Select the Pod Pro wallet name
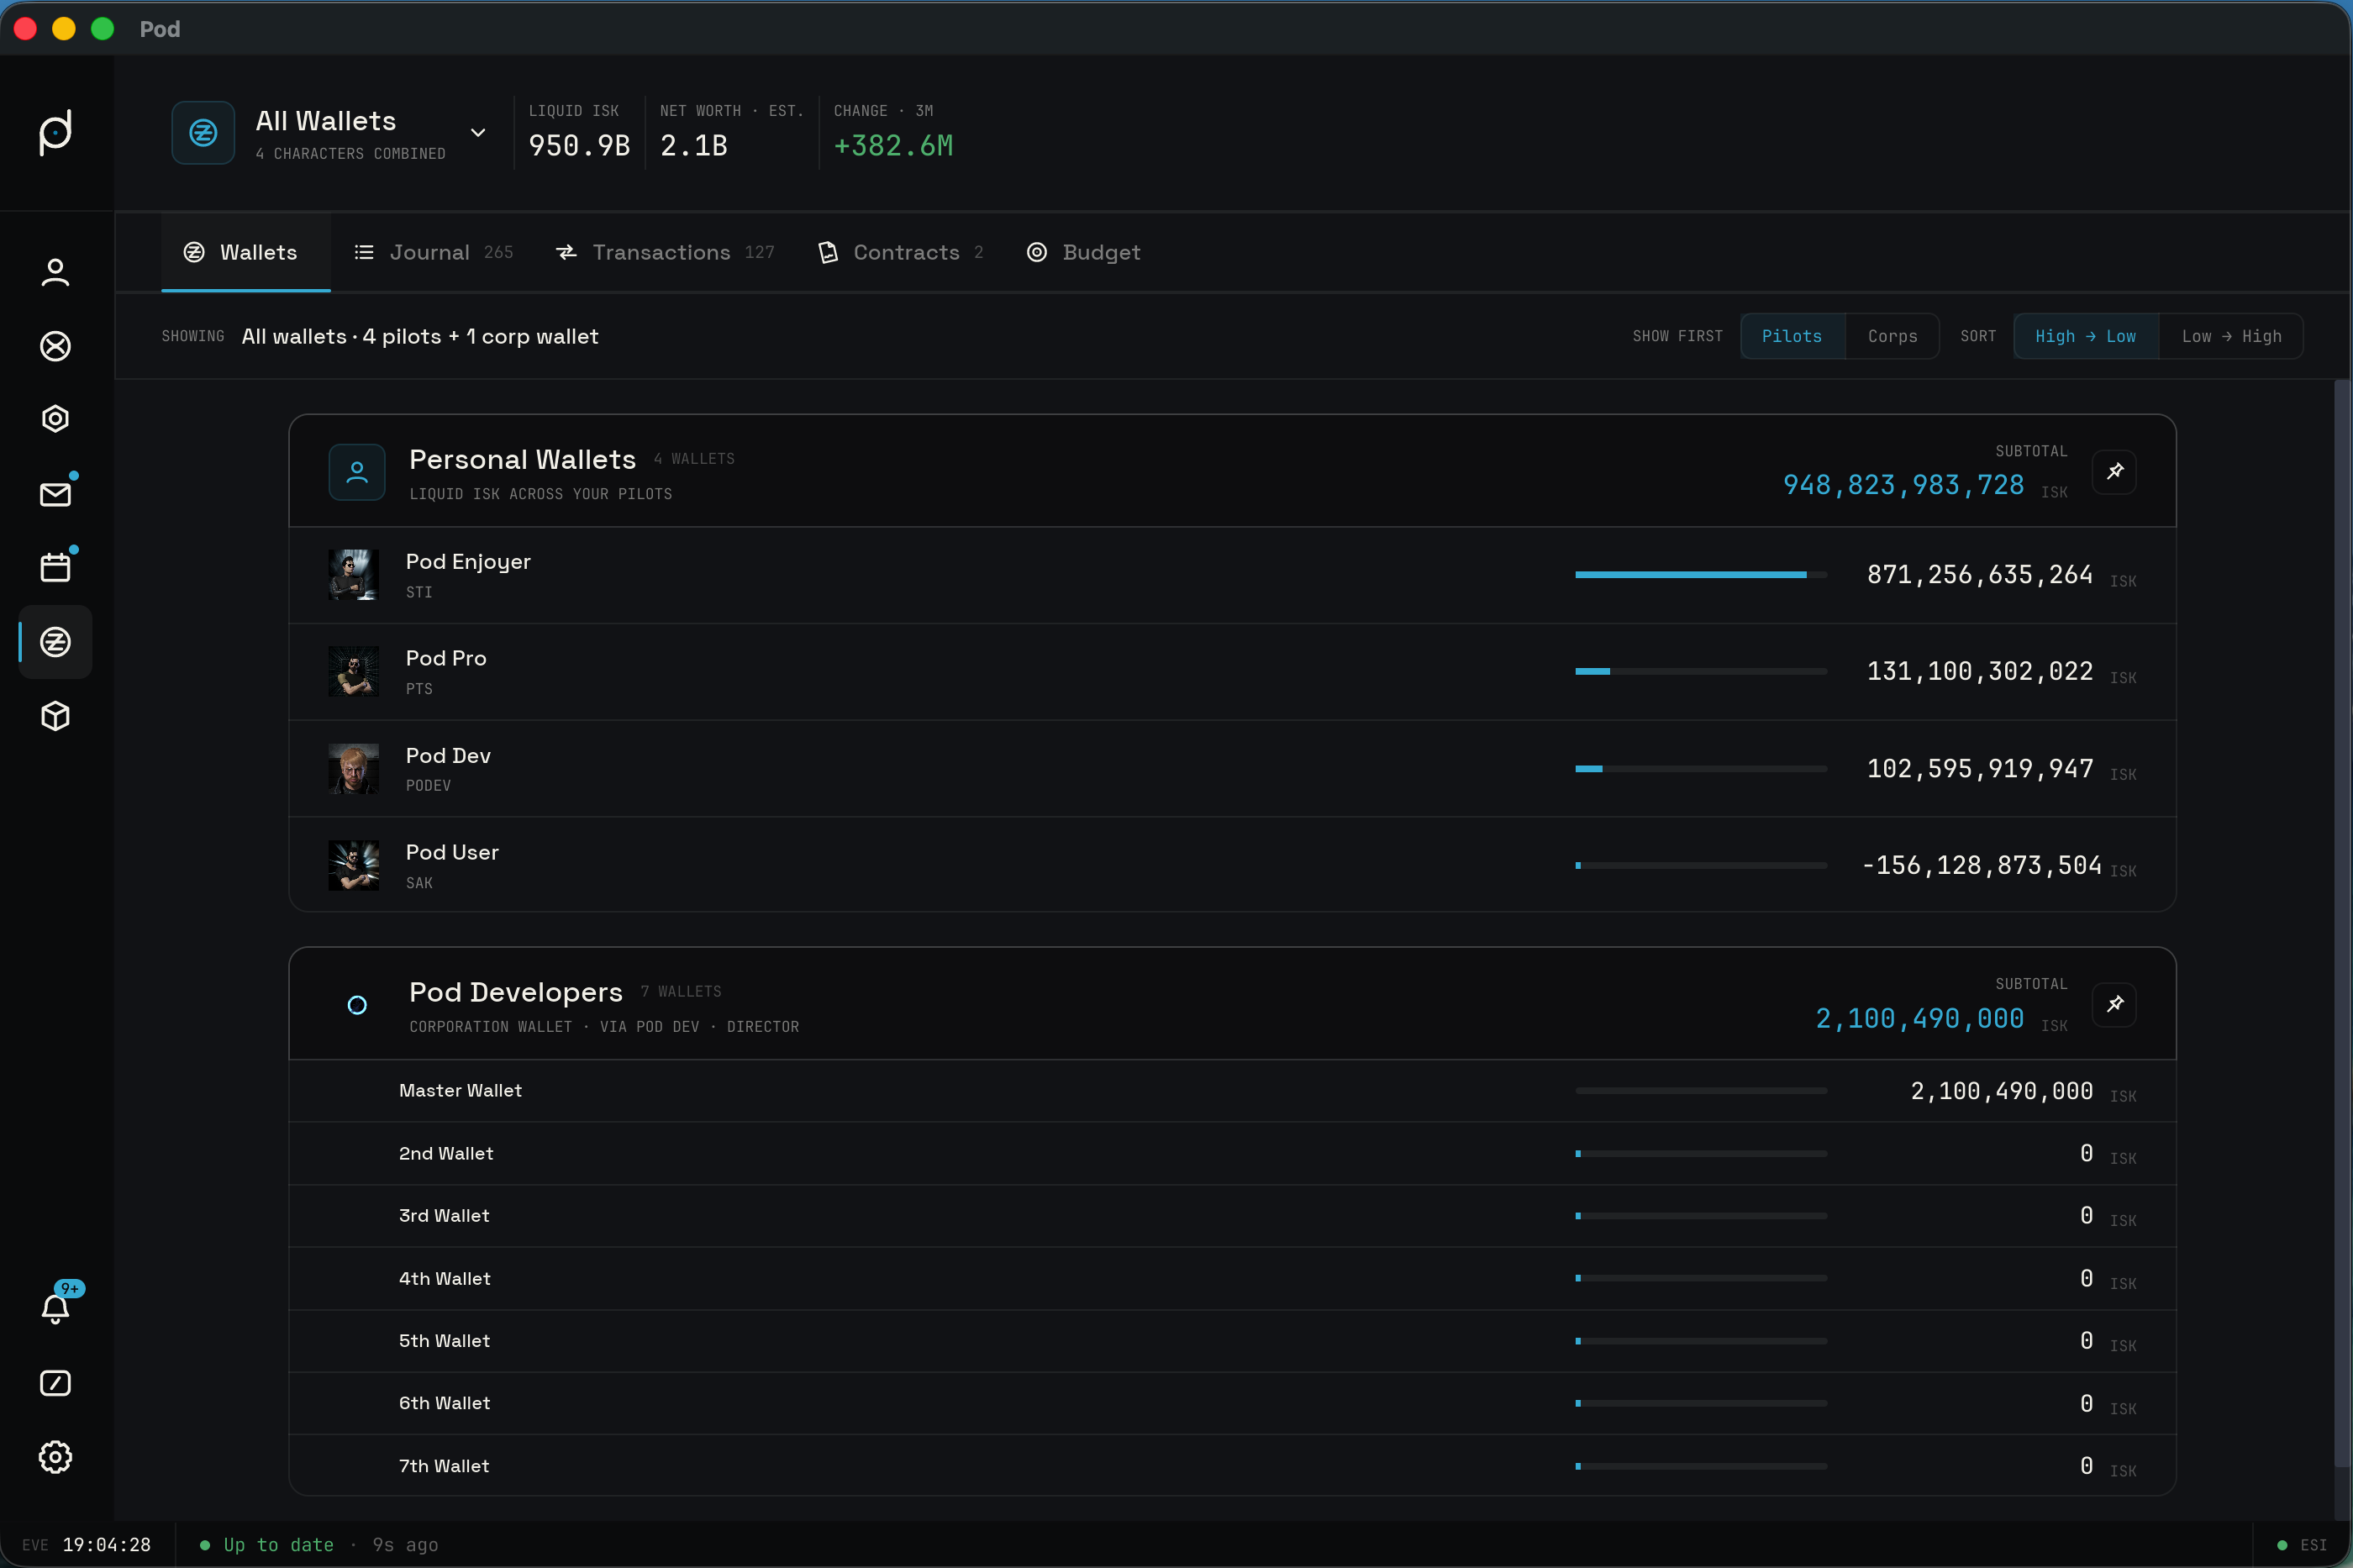 pyautogui.click(x=446, y=658)
